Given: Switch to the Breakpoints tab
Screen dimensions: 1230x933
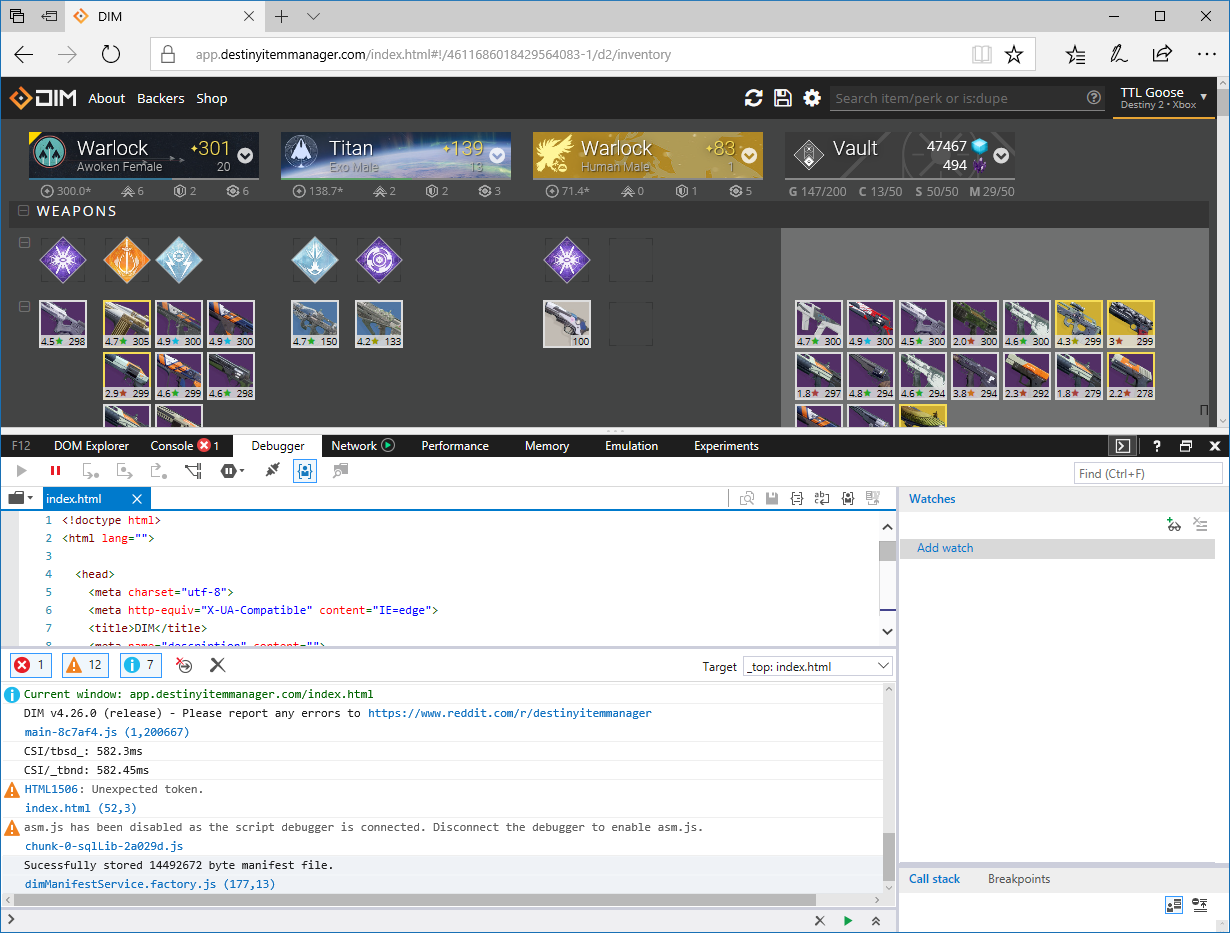Looking at the screenshot, I should pyautogui.click(x=1018, y=879).
